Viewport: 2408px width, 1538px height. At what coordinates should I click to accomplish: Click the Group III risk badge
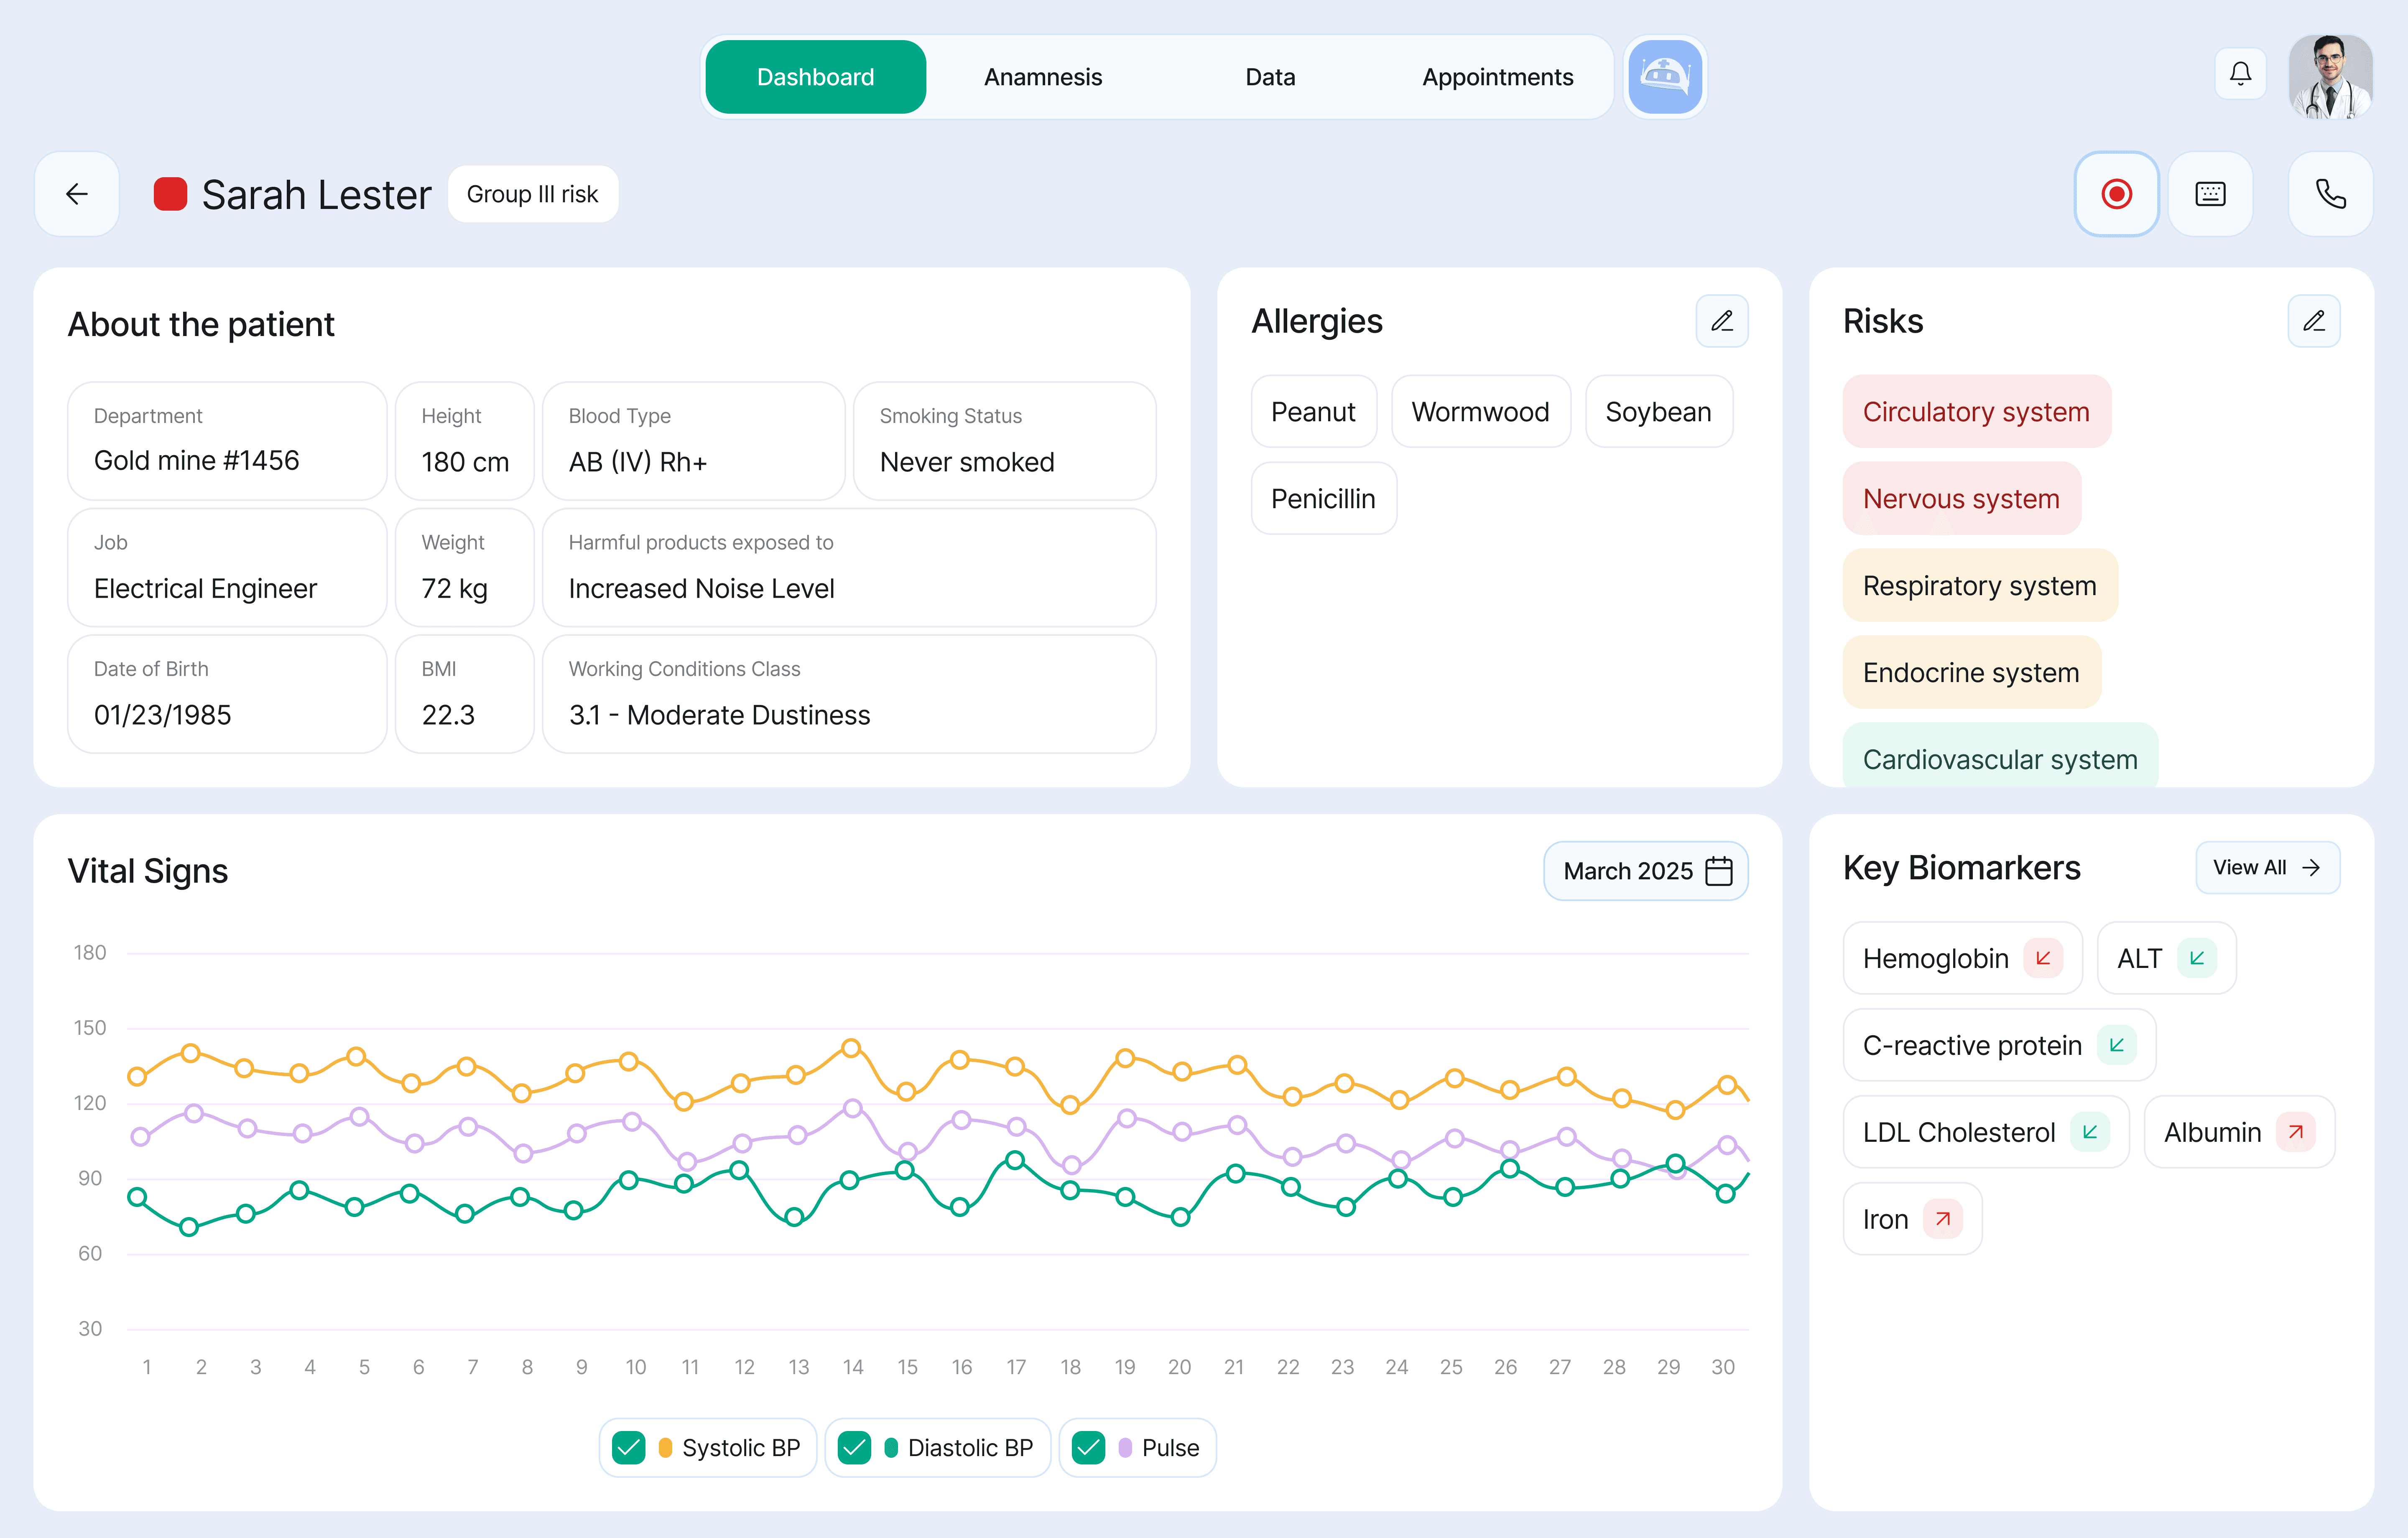(532, 194)
